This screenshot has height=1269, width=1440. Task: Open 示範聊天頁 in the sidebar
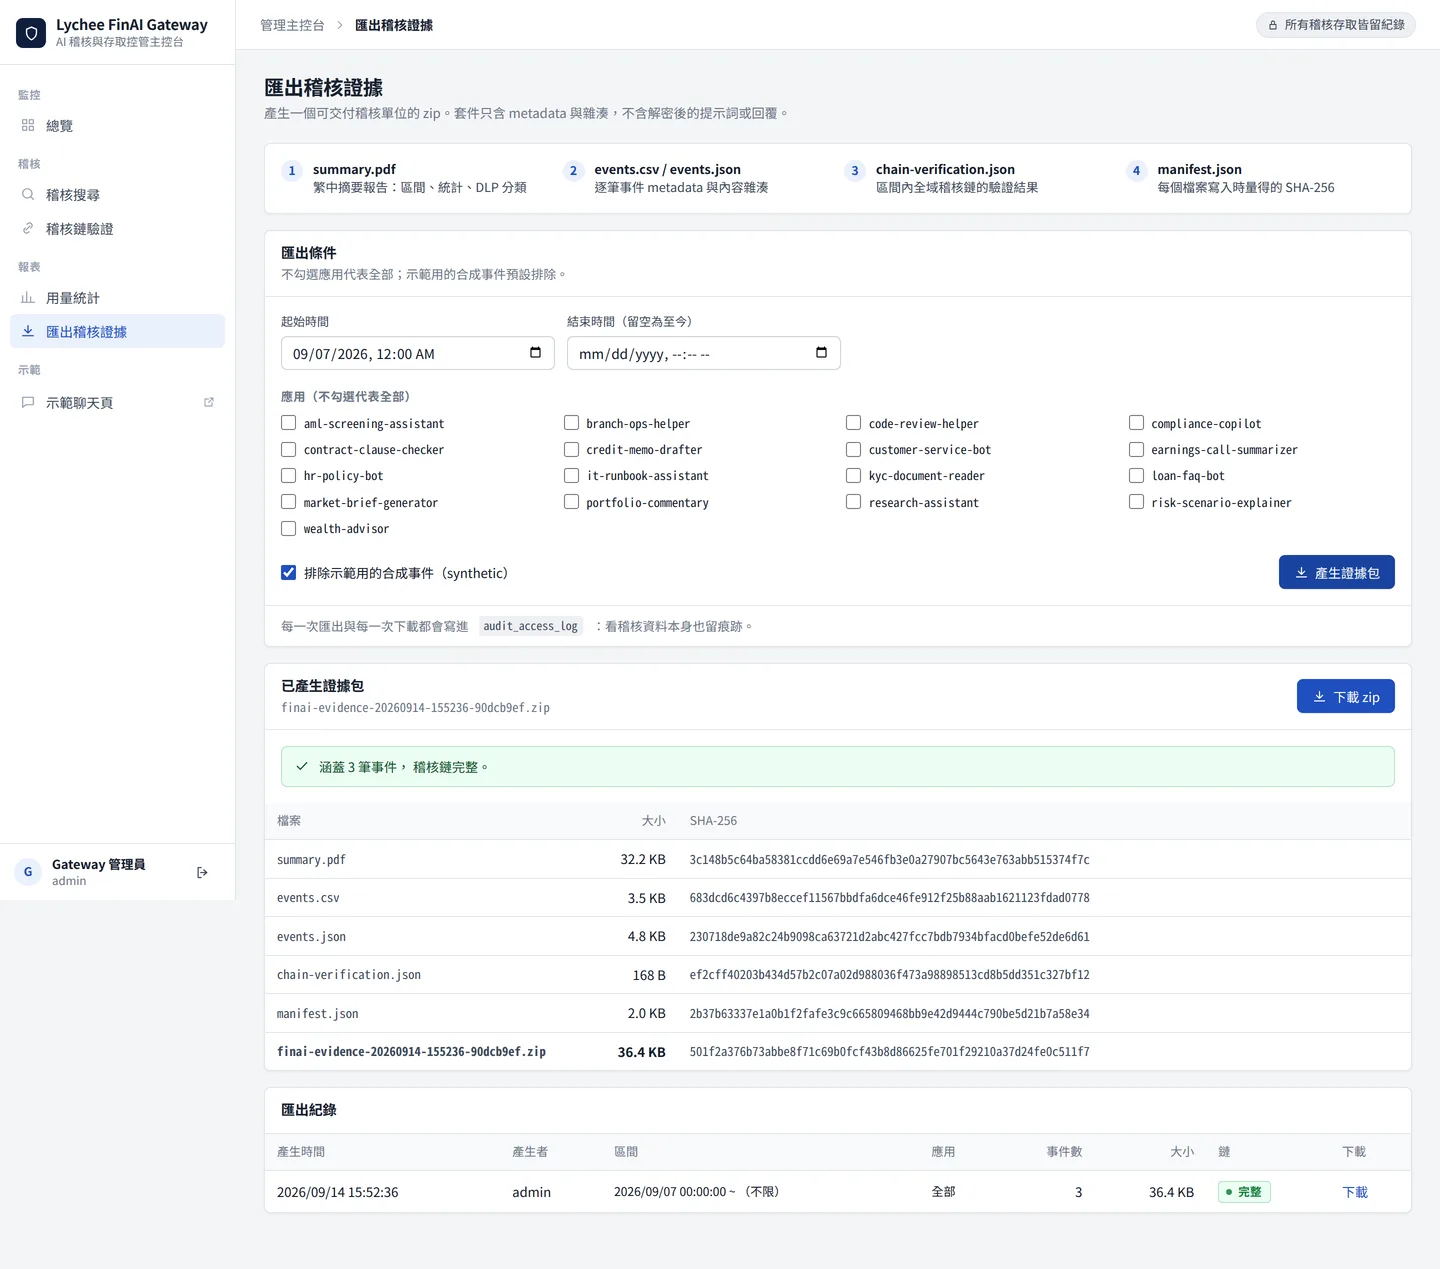click(117, 402)
